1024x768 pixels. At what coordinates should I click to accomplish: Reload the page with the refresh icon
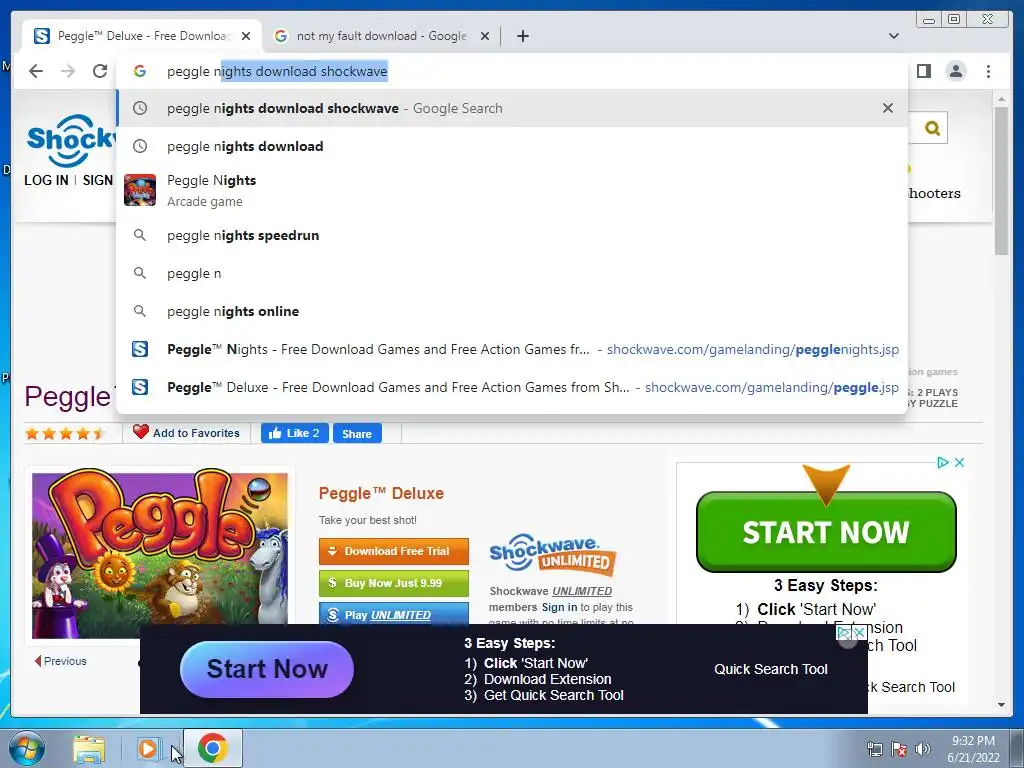tap(100, 71)
